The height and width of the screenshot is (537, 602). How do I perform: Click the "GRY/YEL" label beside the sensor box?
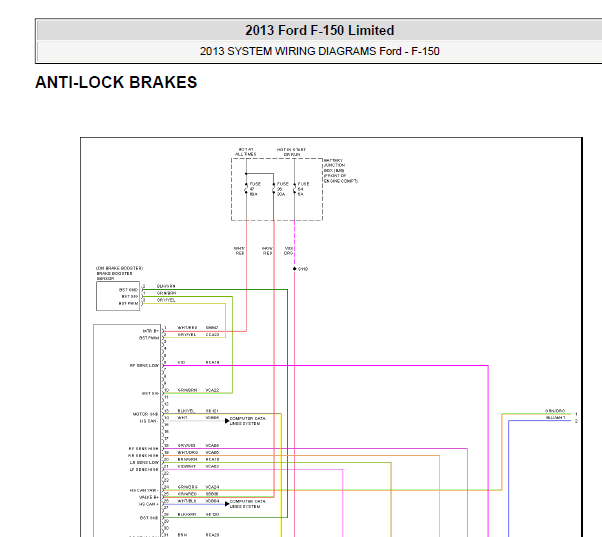(166, 300)
